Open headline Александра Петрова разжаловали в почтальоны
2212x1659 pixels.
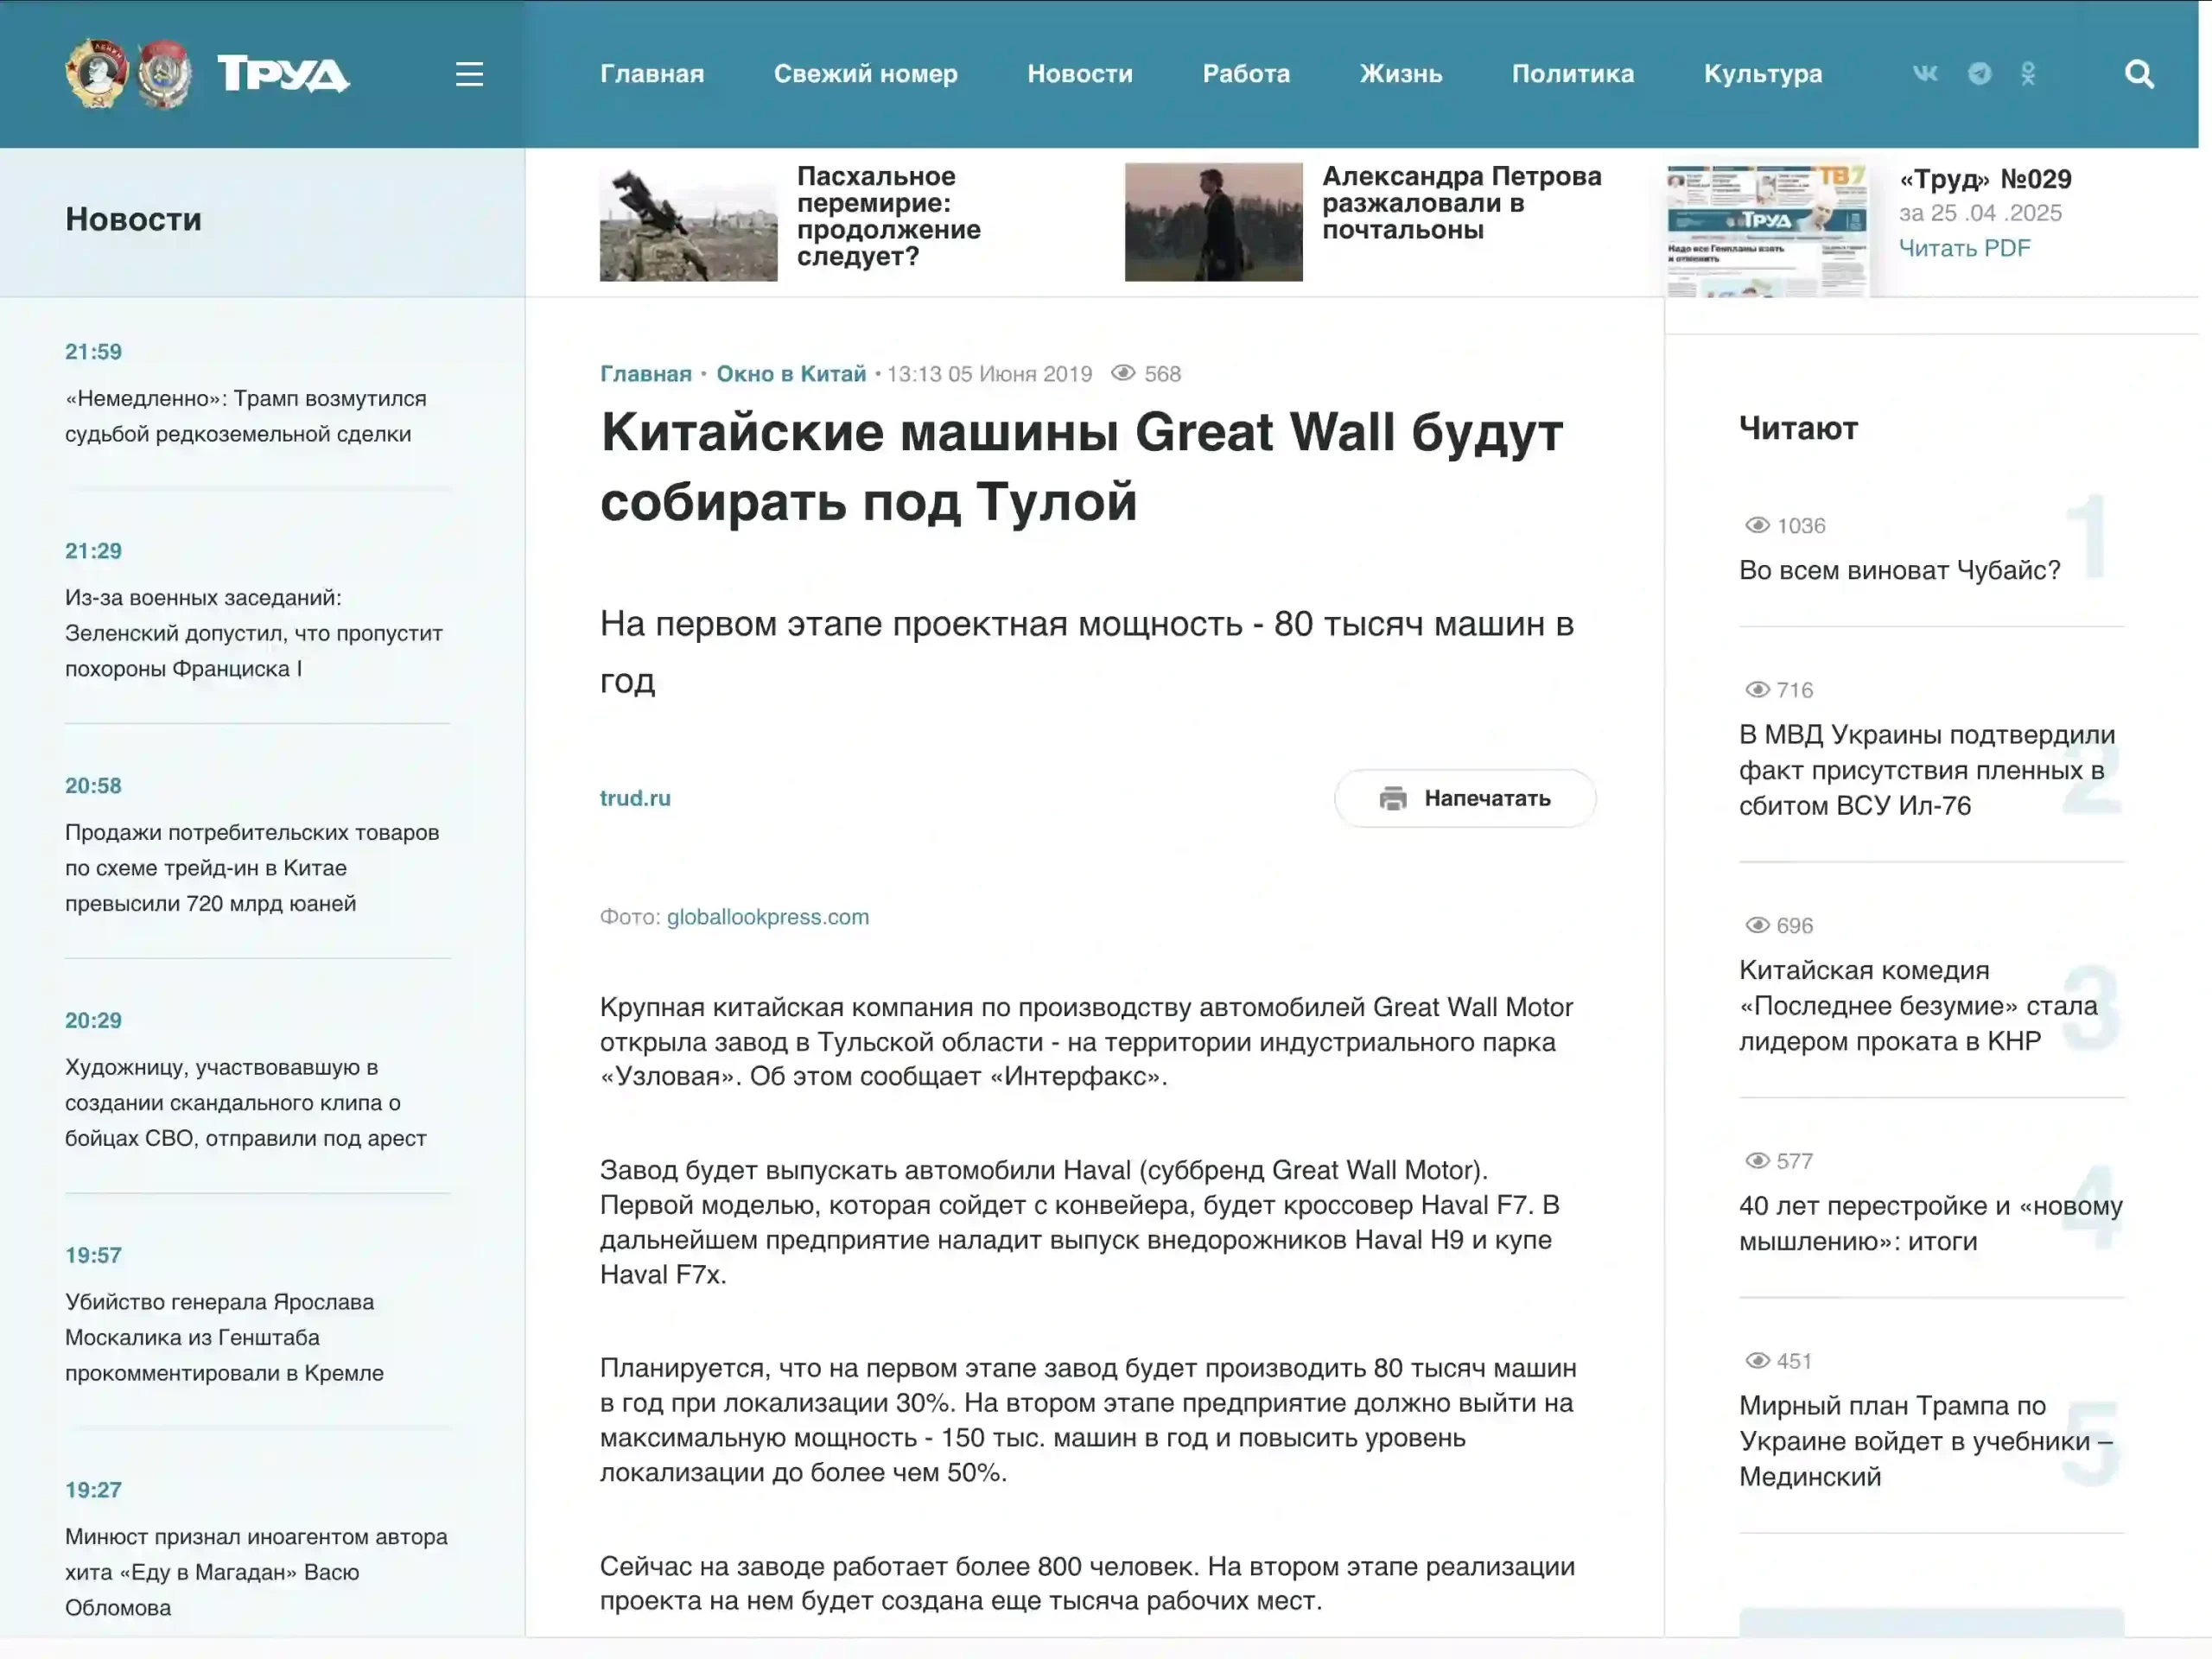(1462, 203)
